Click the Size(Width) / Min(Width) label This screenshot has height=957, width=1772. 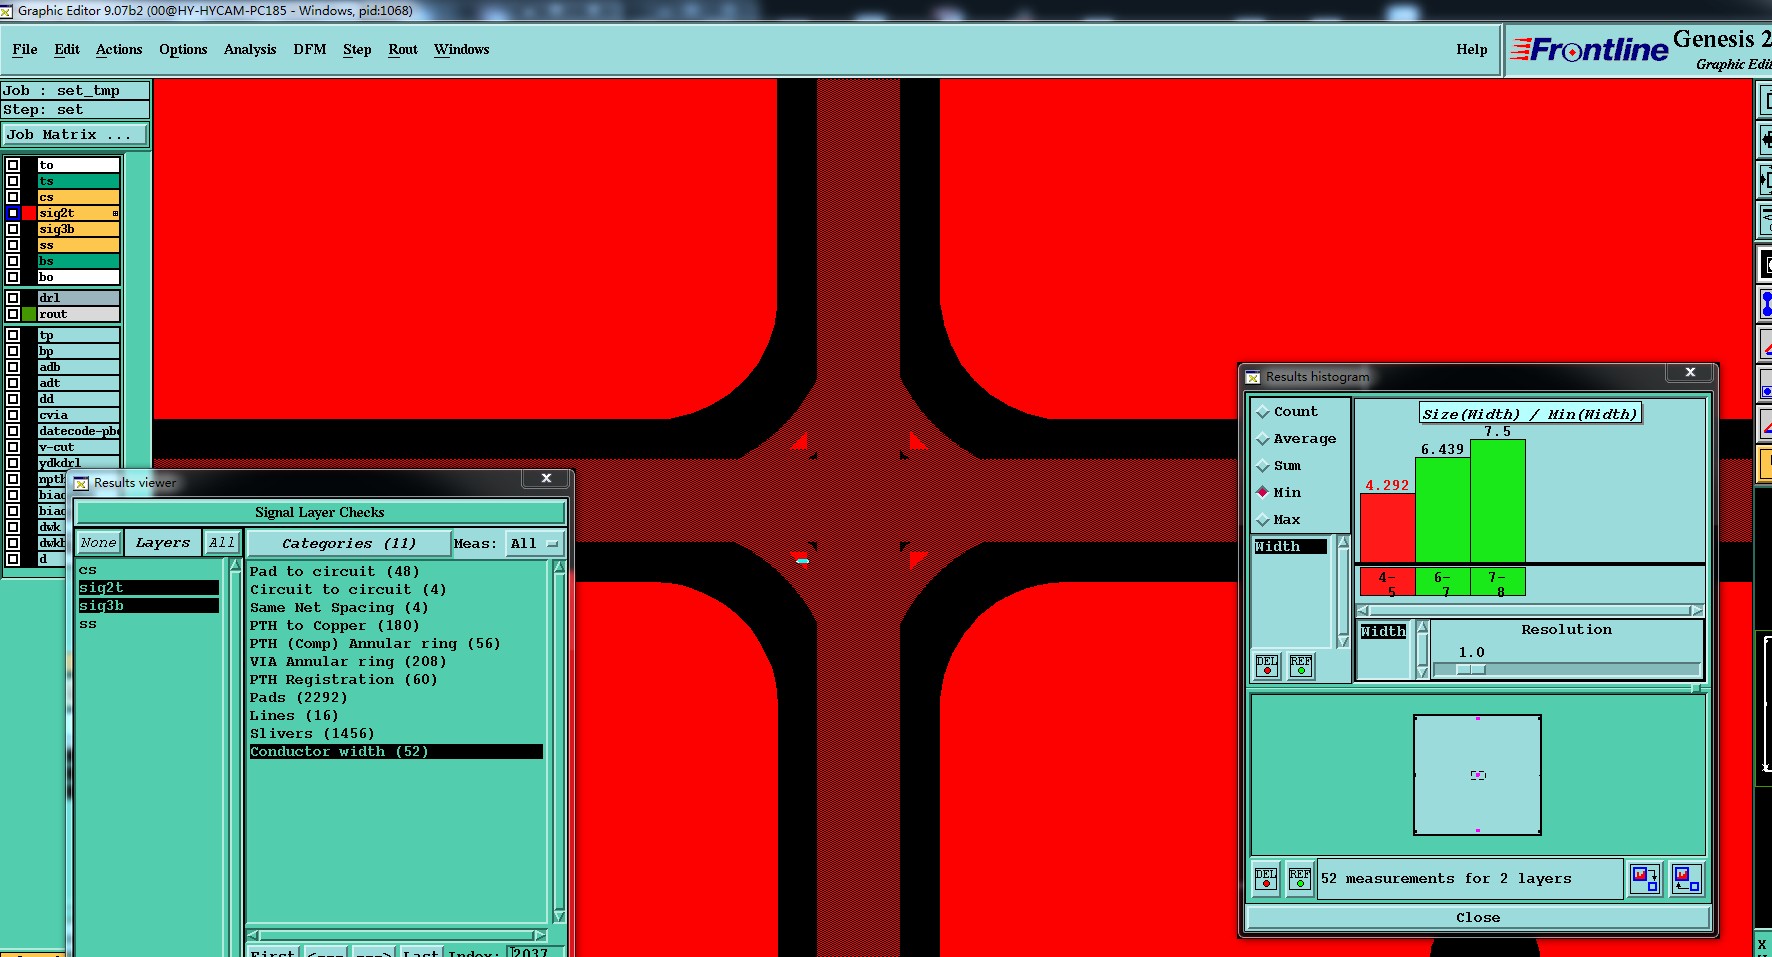point(1530,414)
